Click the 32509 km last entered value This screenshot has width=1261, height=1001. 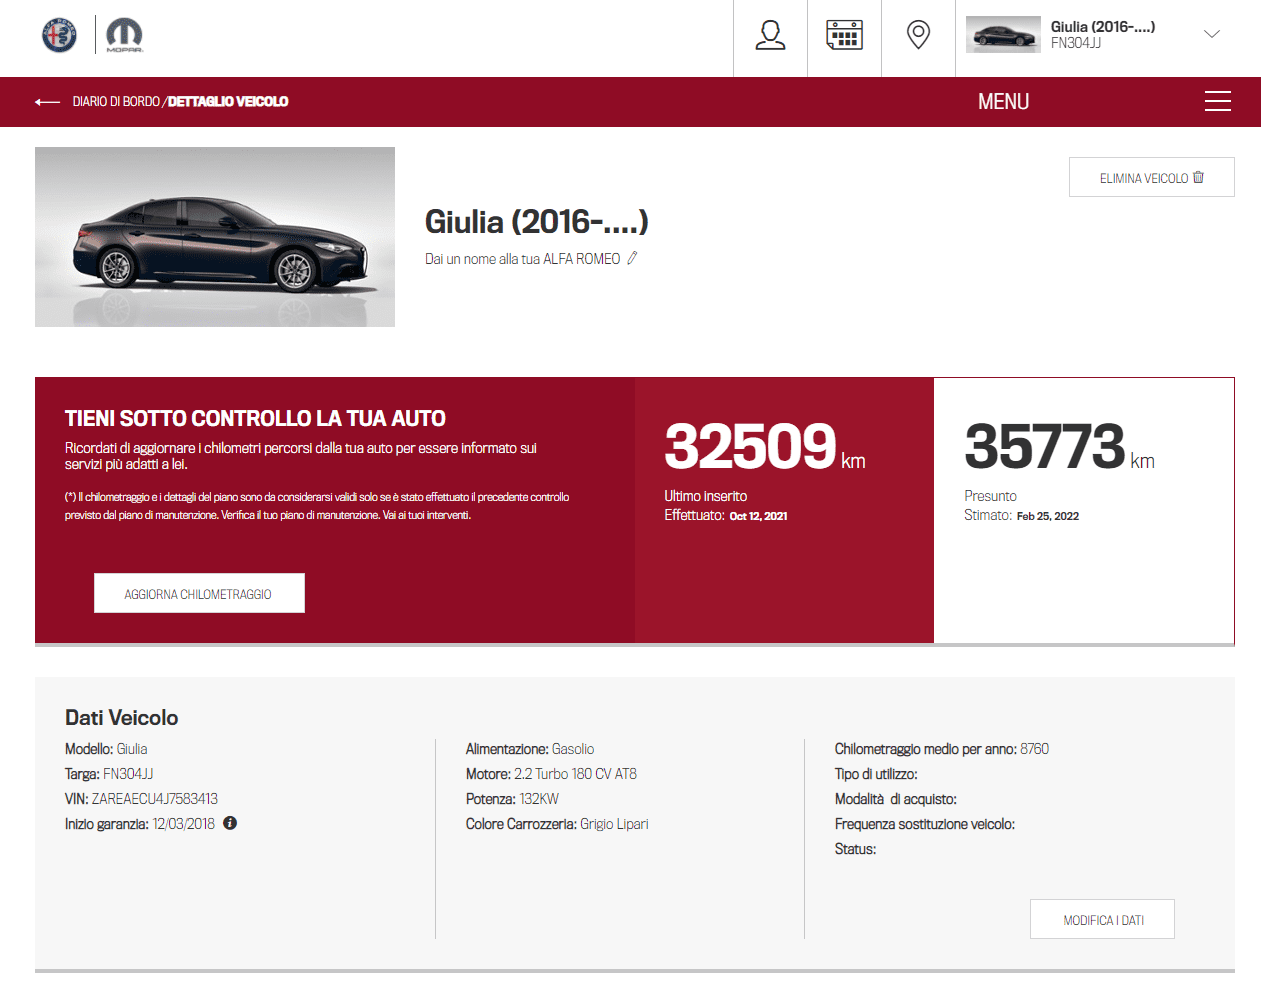pyautogui.click(x=765, y=446)
